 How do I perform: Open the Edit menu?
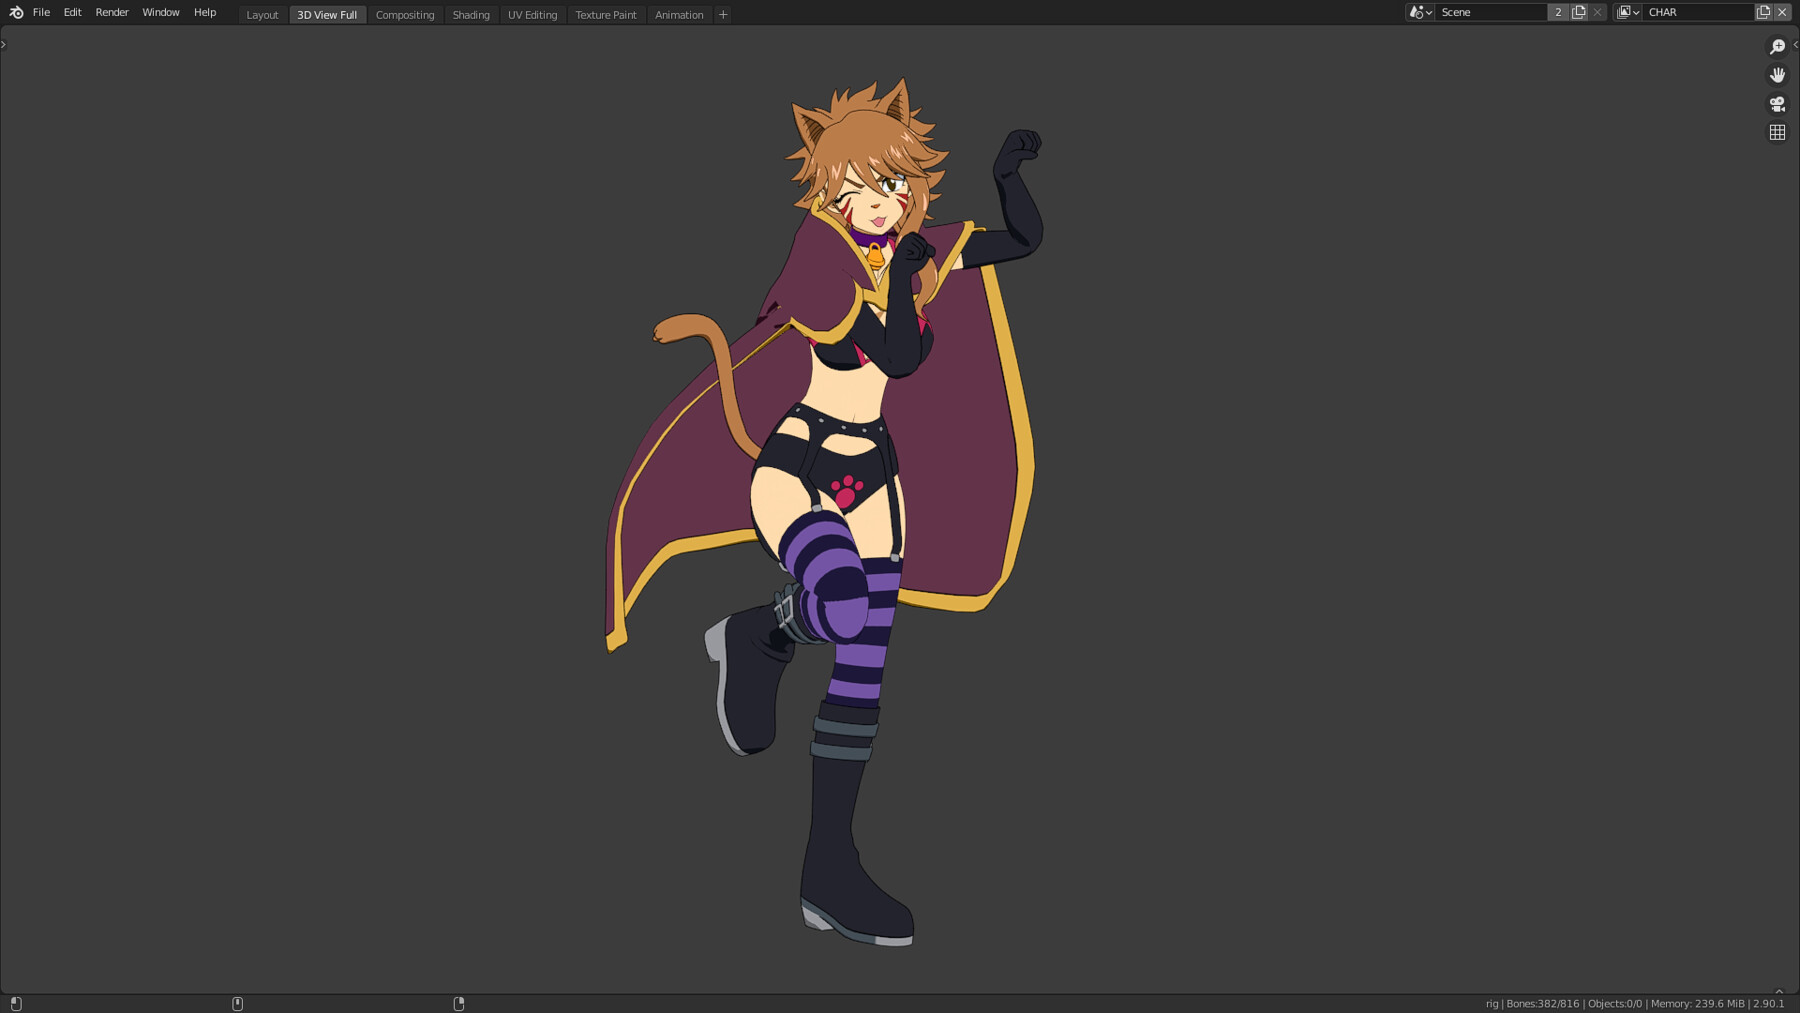click(x=73, y=12)
